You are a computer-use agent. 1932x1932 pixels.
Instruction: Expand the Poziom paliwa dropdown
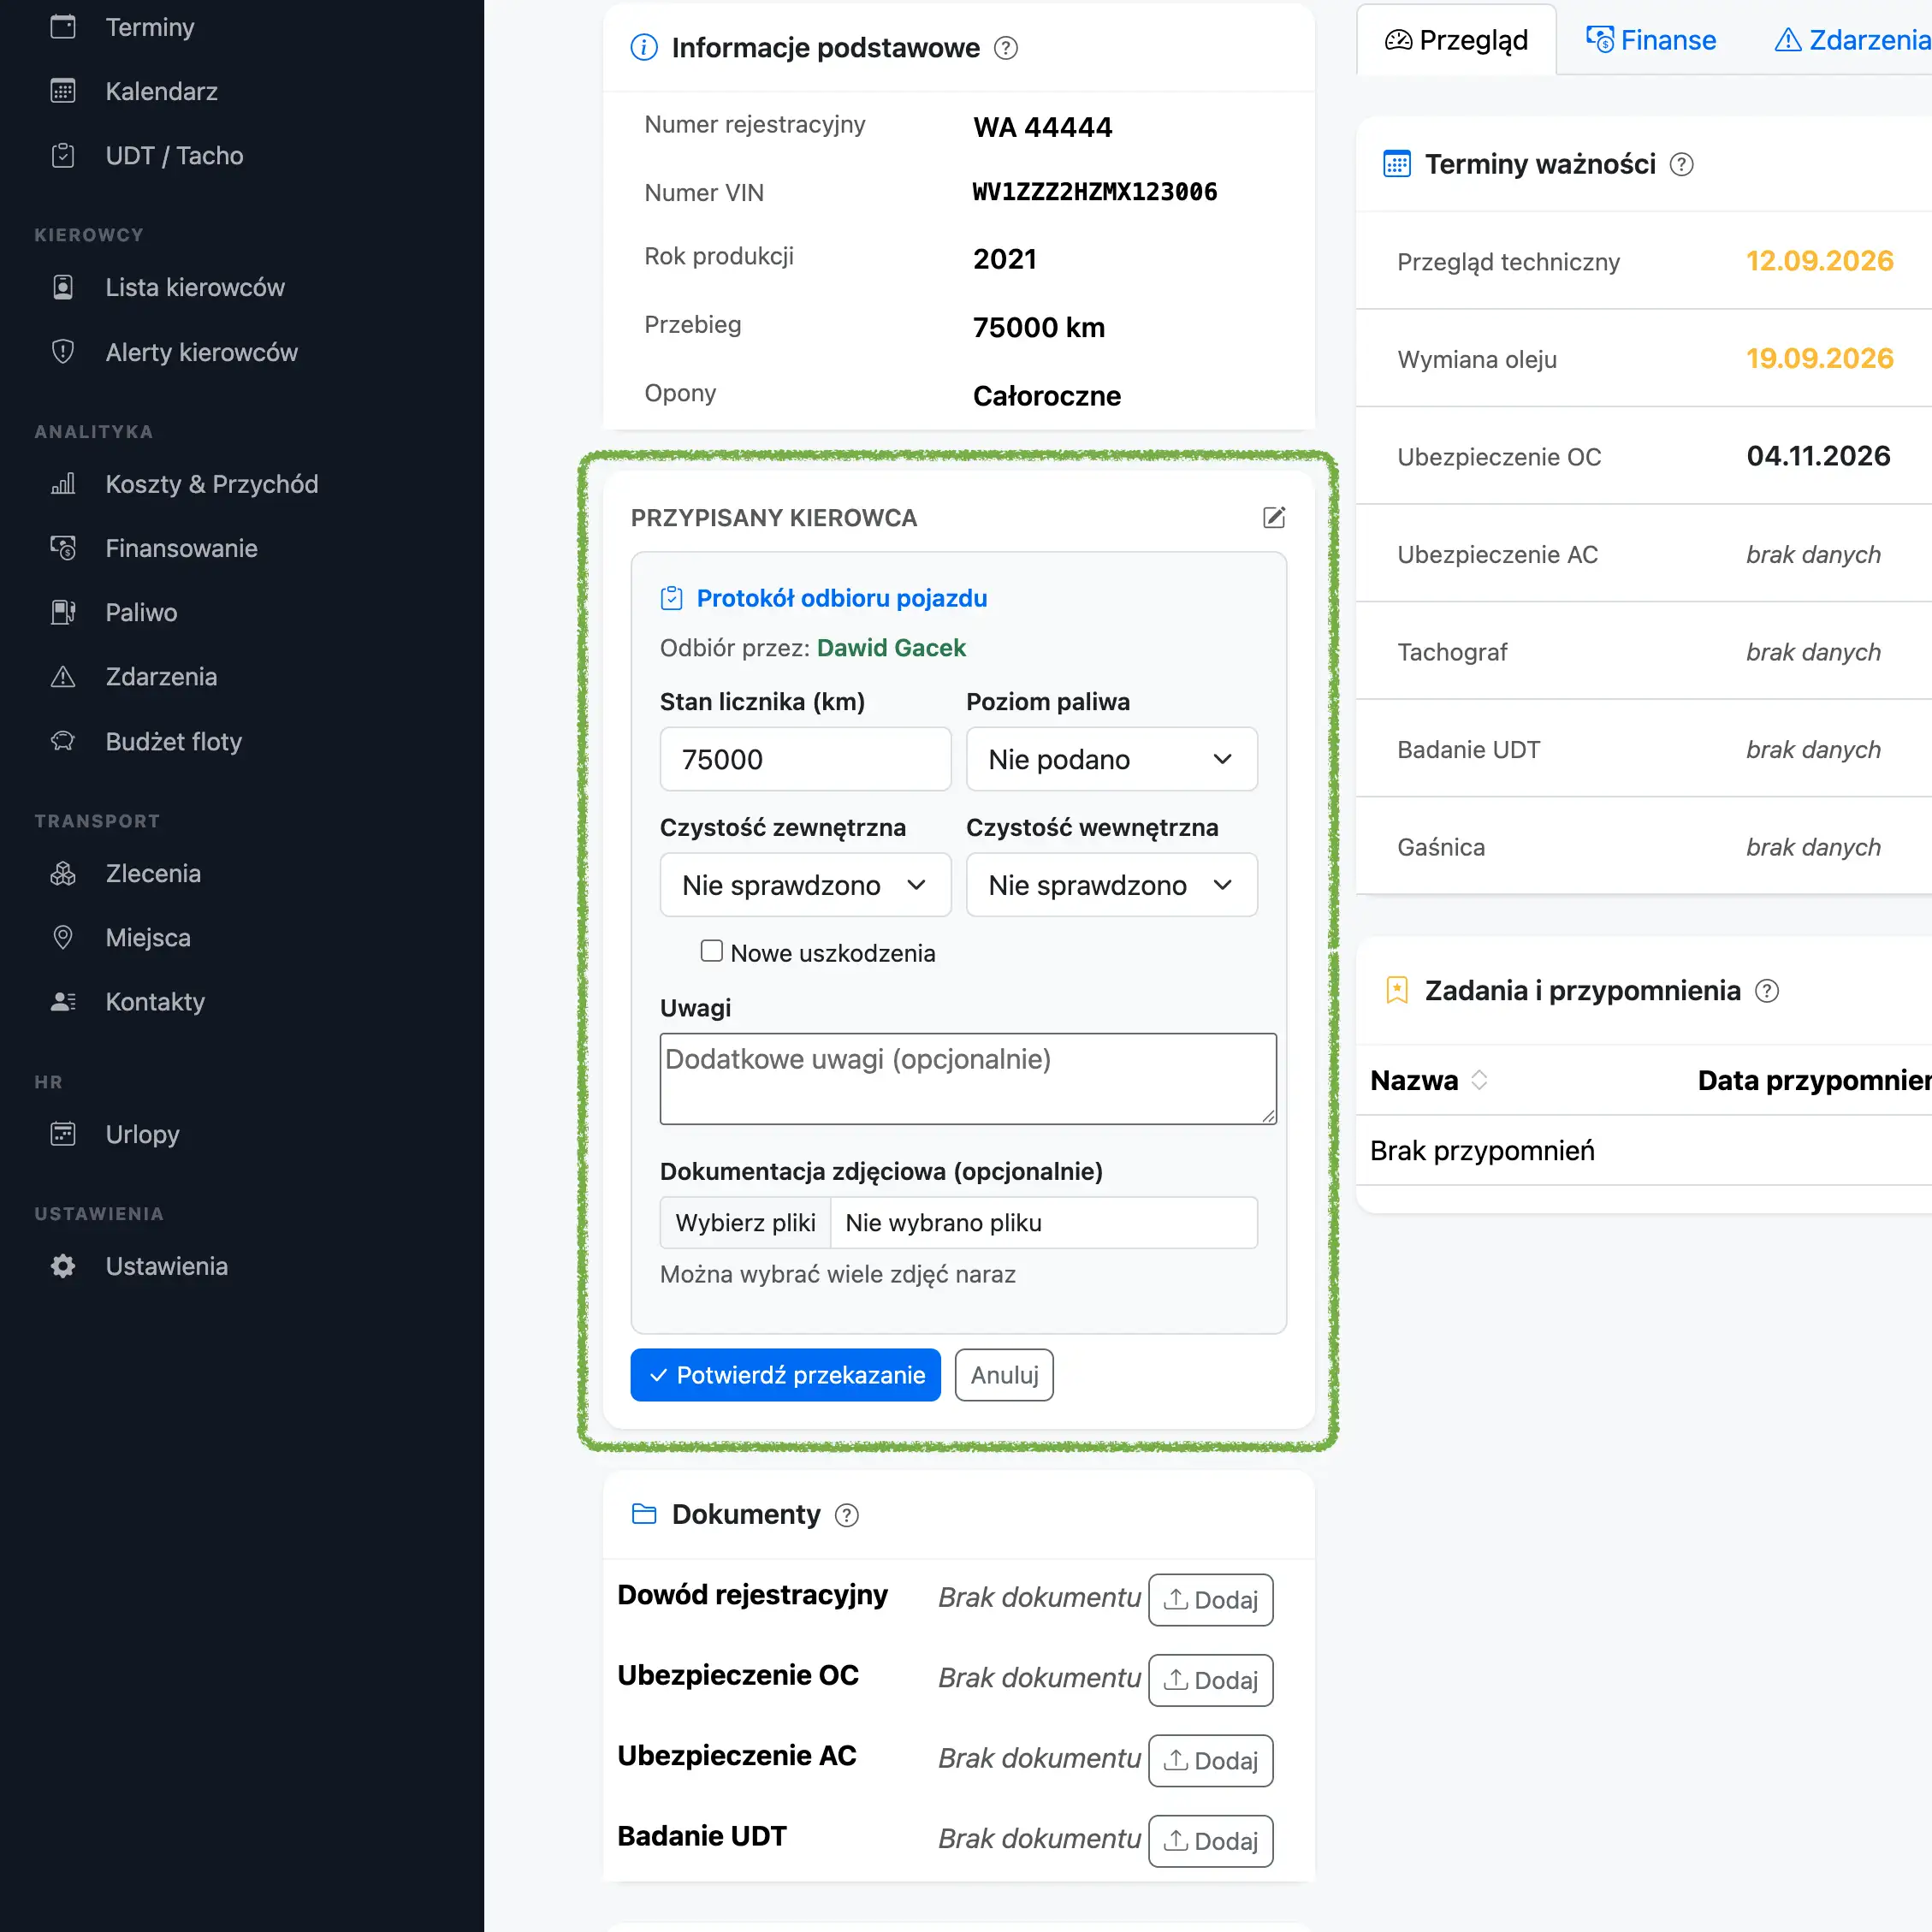(1111, 759)
